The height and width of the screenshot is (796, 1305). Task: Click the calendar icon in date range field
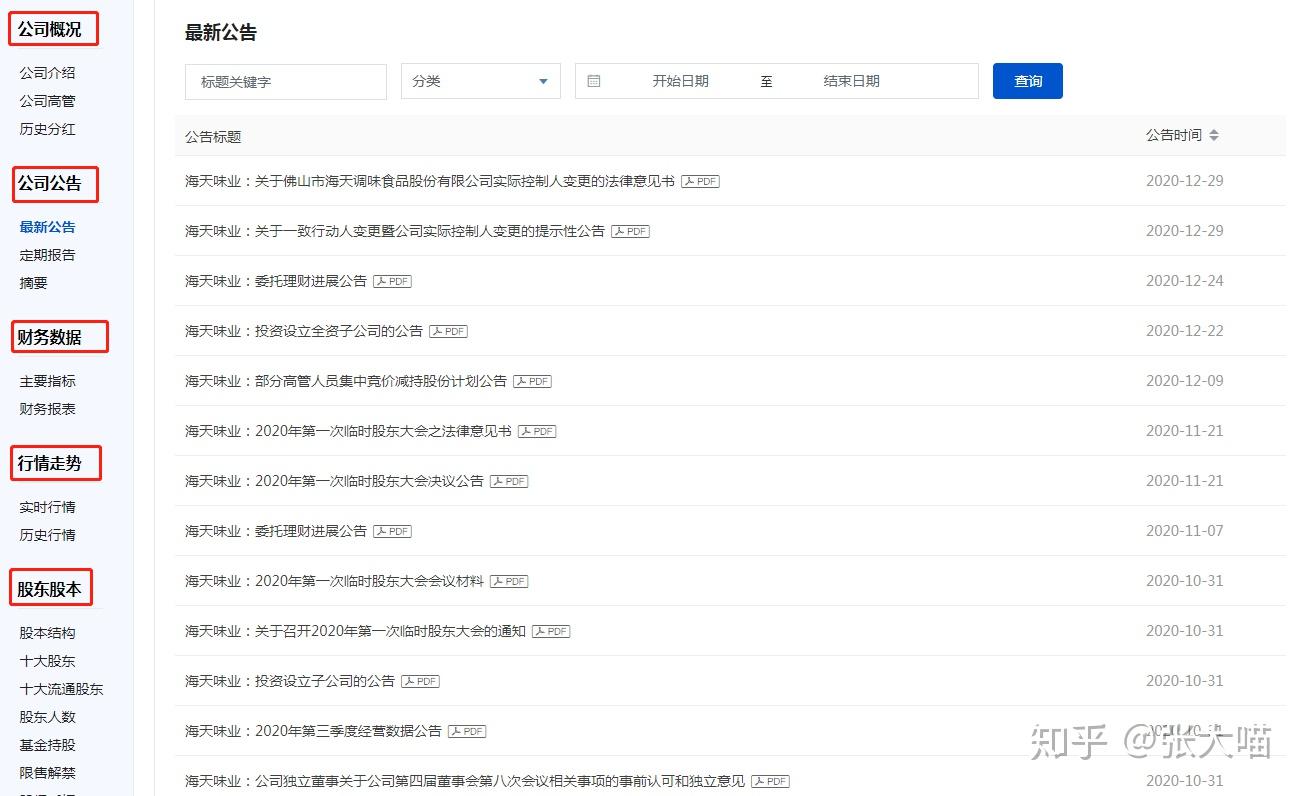[594, 81]
